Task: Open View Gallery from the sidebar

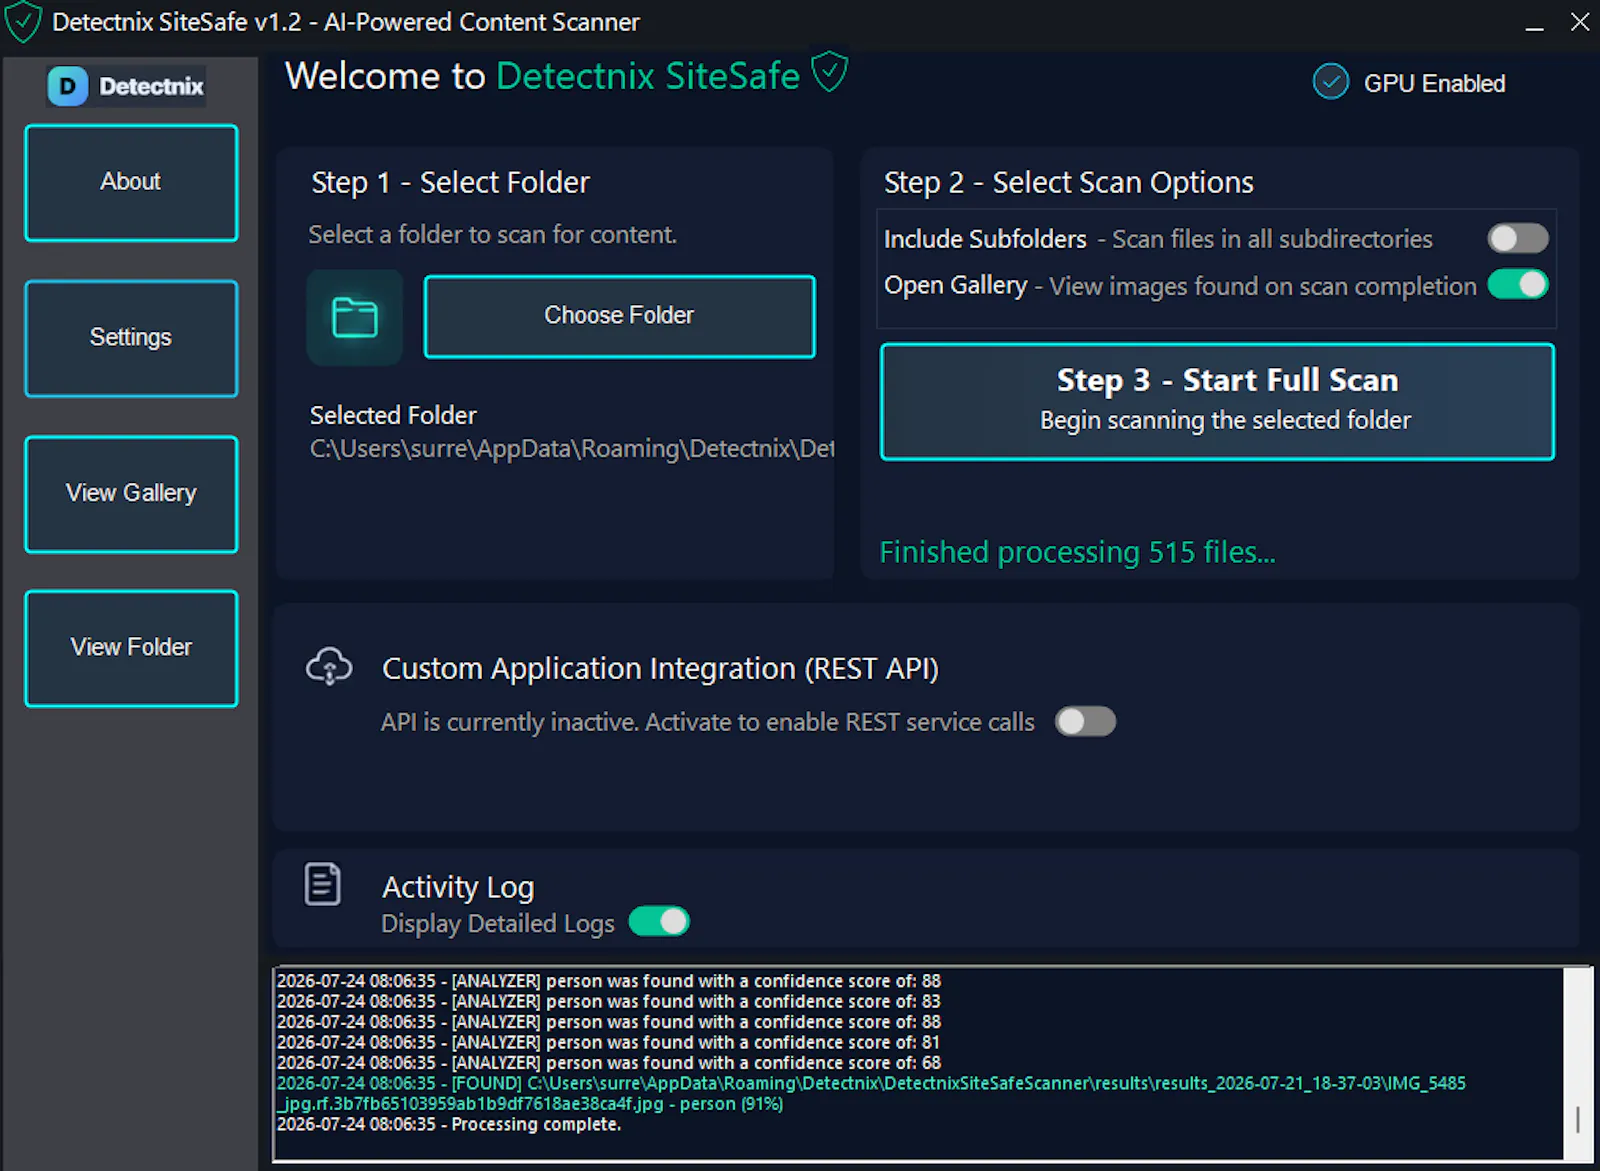Action: click(x=131, y=494)
